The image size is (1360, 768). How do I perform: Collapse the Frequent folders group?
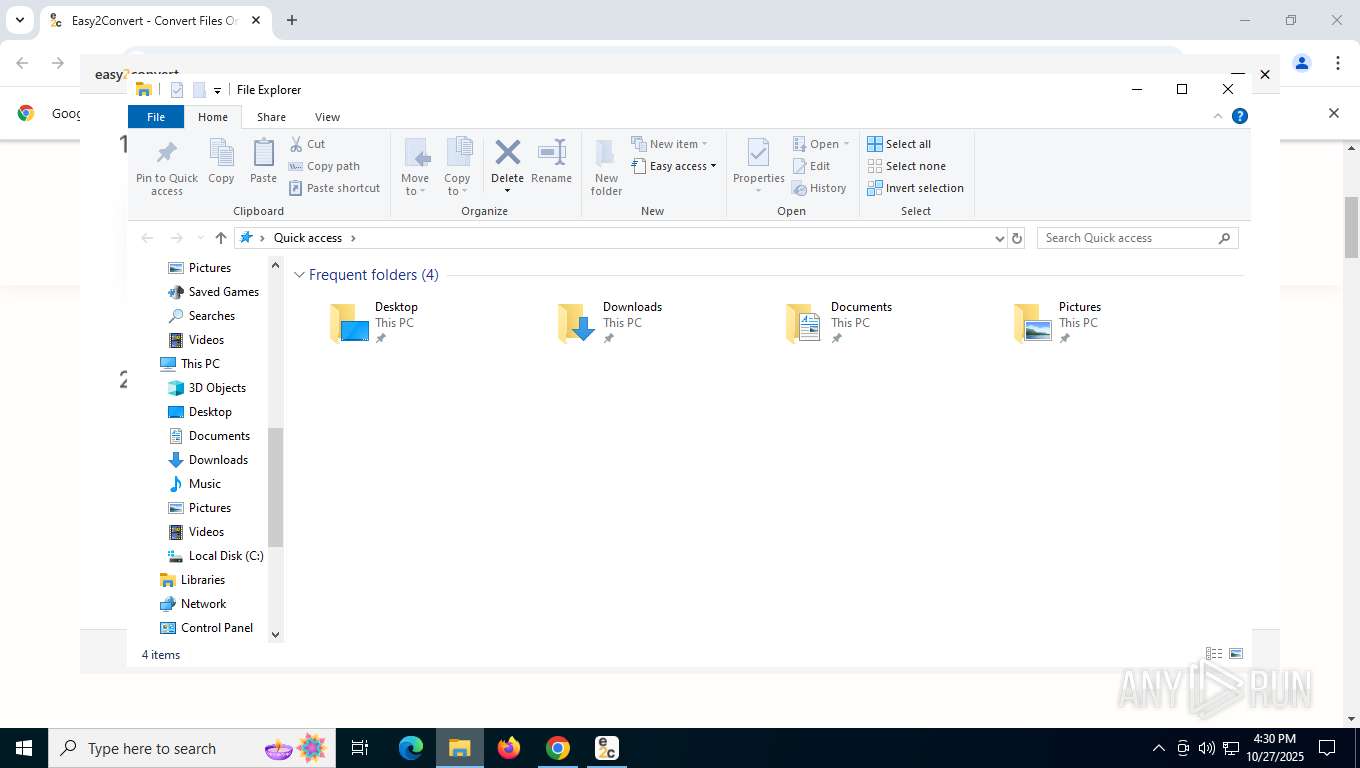[299, 275]
